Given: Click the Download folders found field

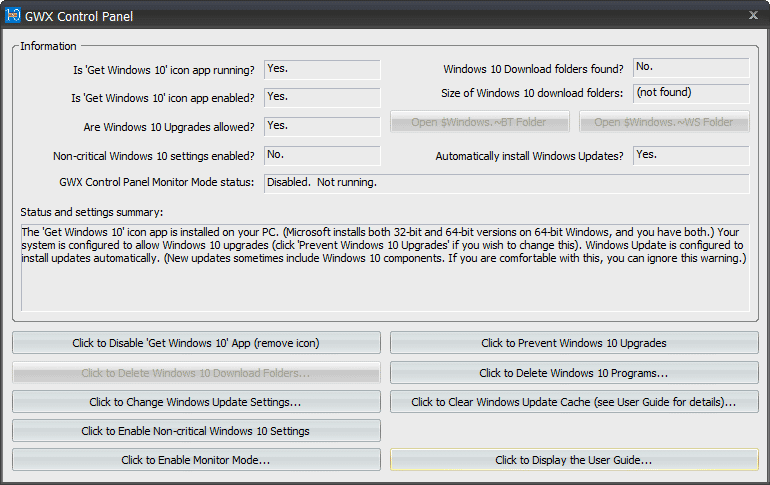Looking at the screenshot, I should [x=691, y=68].
